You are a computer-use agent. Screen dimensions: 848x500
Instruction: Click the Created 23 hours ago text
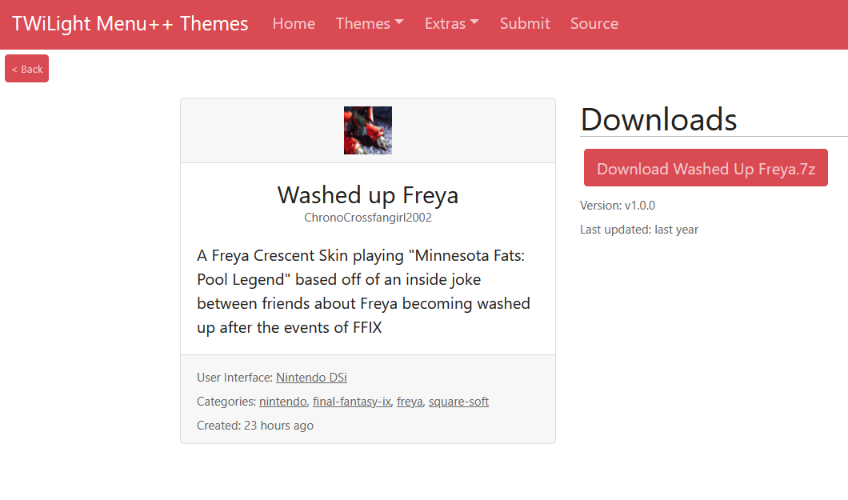[x=255, y=426]
